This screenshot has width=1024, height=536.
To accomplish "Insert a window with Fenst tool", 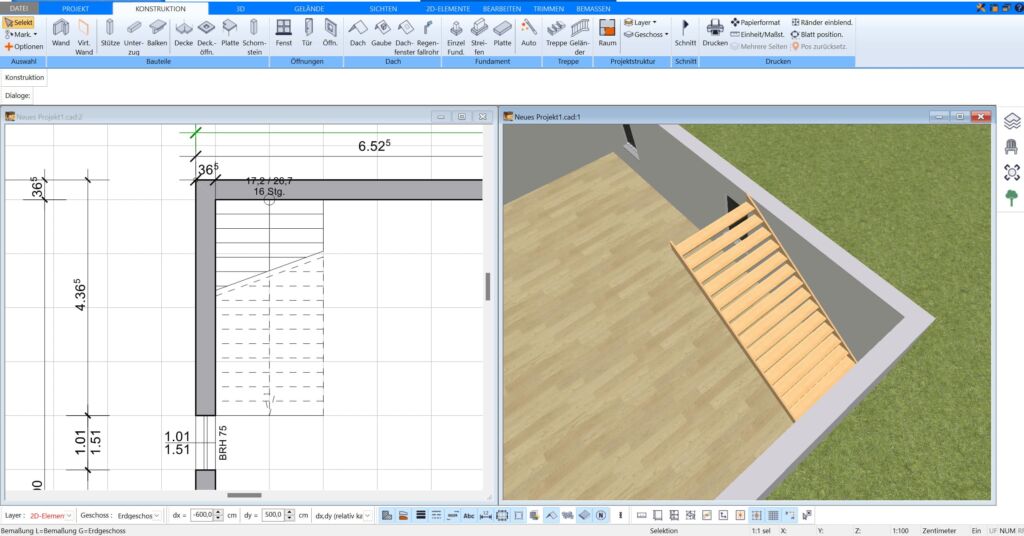I will [x=283, y=33].
